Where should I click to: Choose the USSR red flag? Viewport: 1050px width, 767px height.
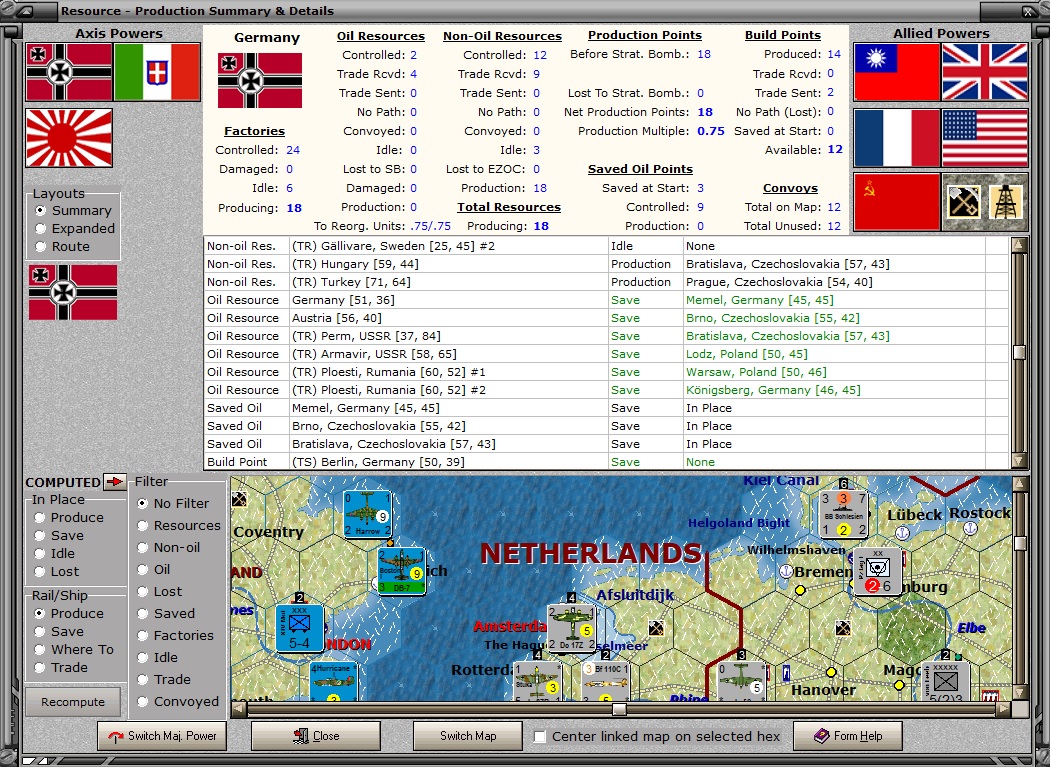pos(897,202)
